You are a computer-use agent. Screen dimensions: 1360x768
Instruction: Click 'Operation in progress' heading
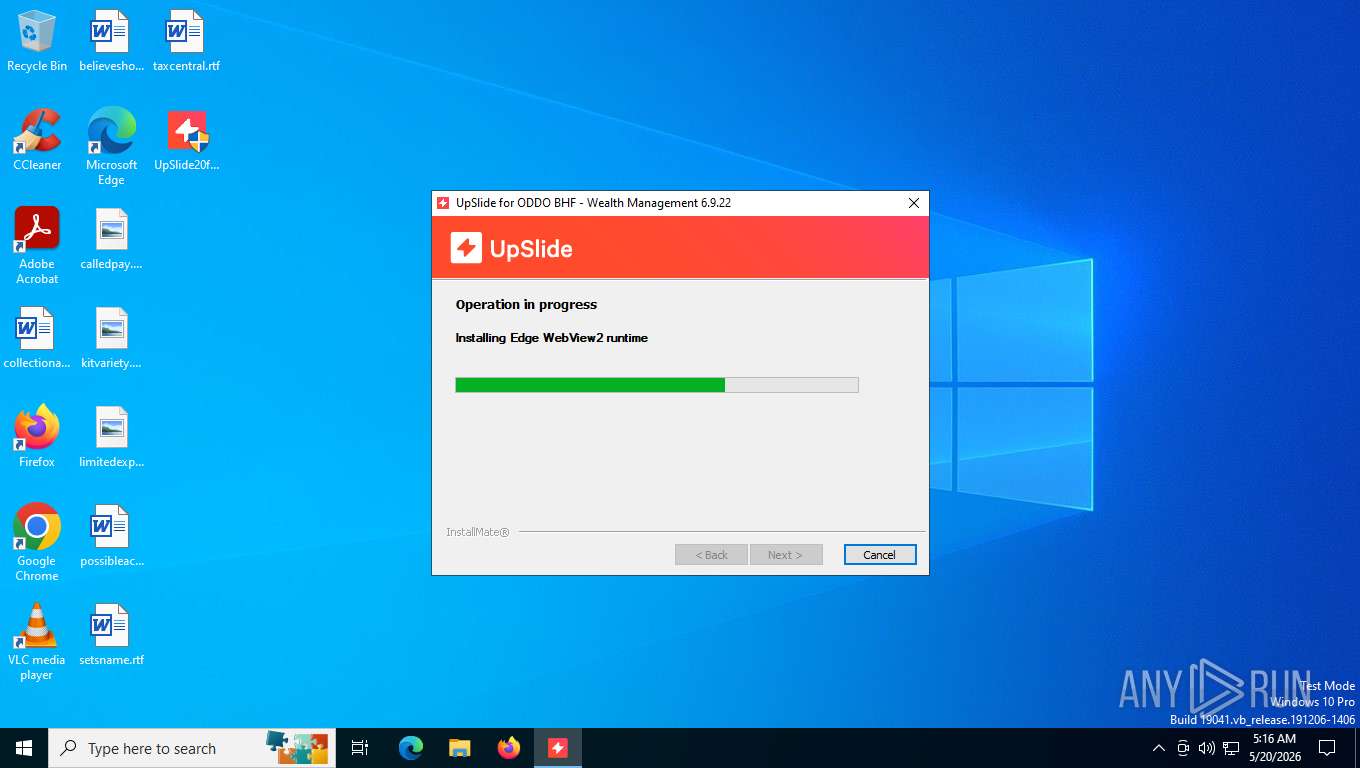(526, 304)
